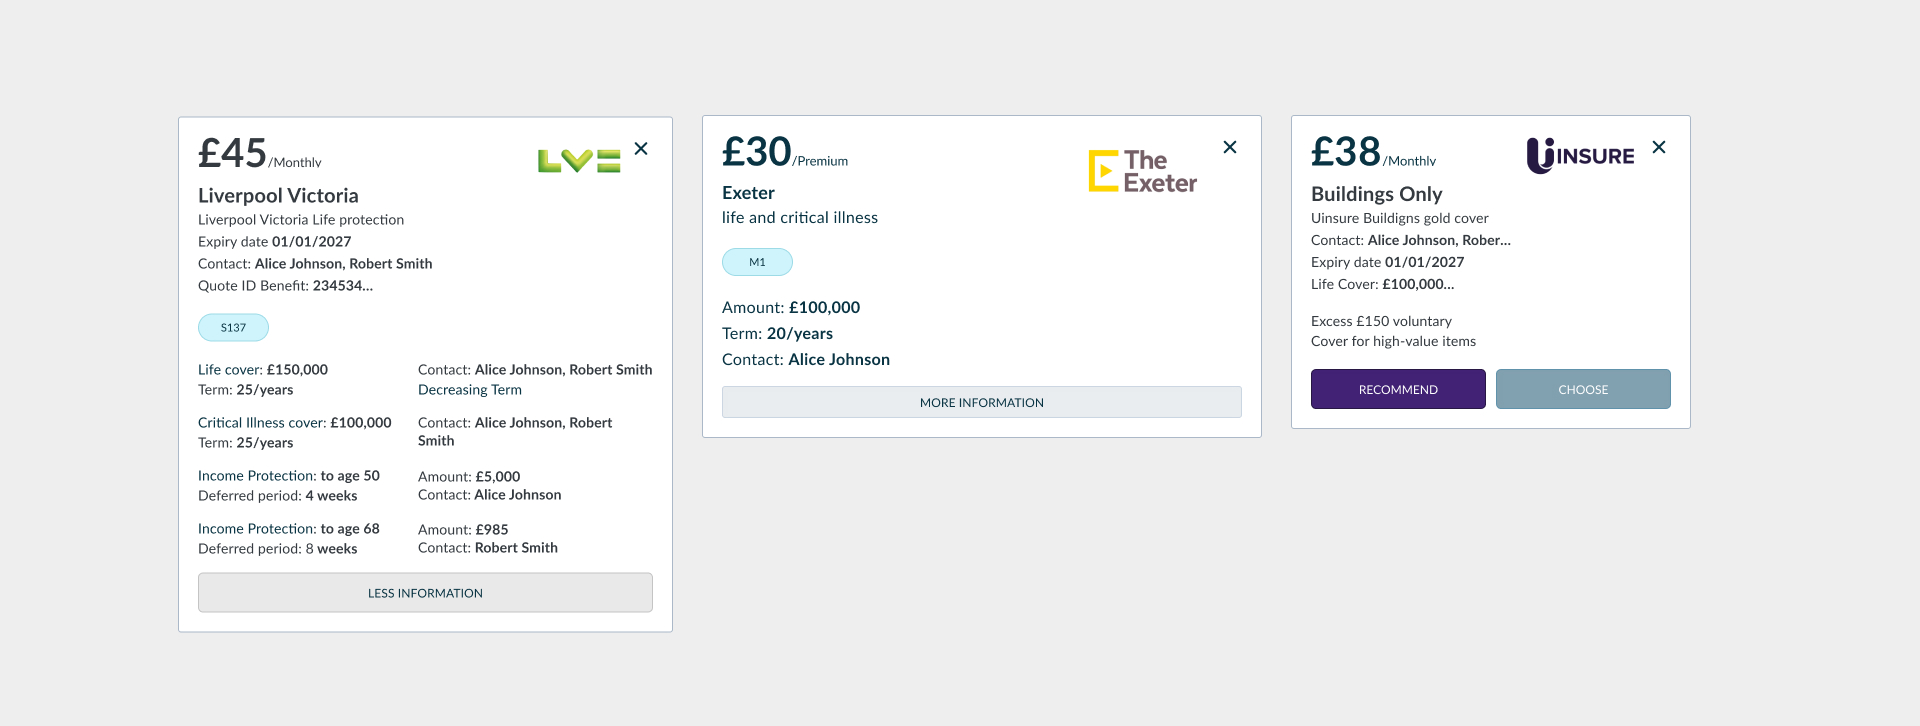Click the LV= provider logo
The image size is (1920, 726).
point(579,160)
